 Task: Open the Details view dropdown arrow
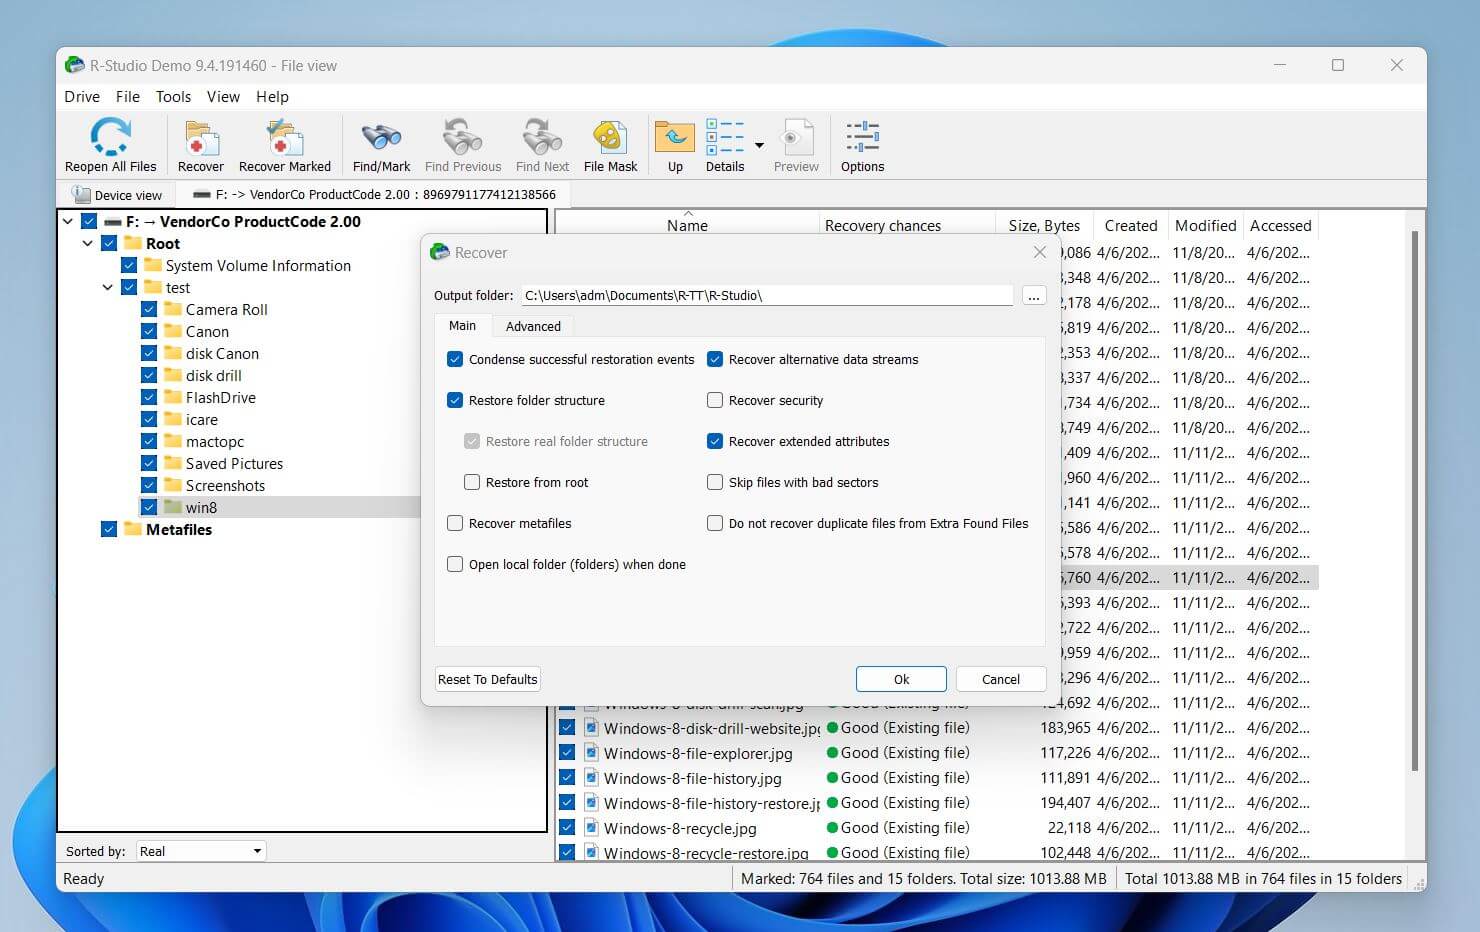point(759,146)
